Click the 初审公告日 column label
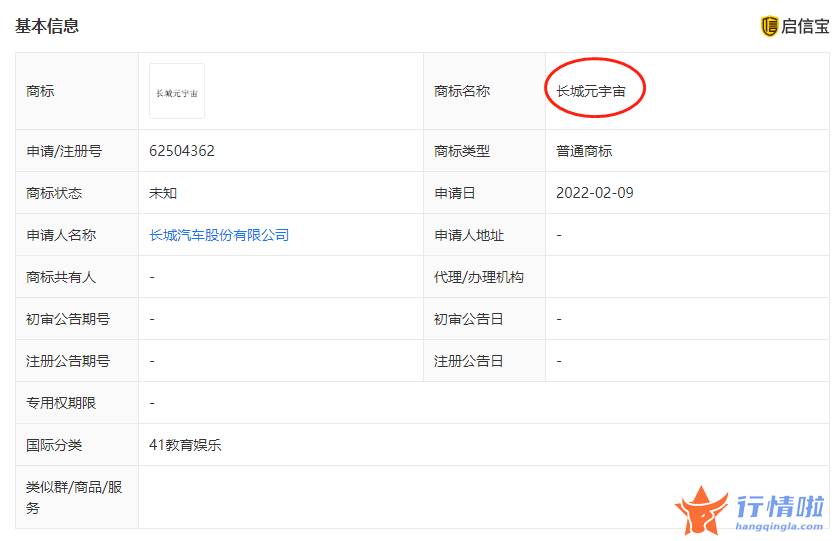This screenshot has width=840, height=541. [x=469, y=319]
